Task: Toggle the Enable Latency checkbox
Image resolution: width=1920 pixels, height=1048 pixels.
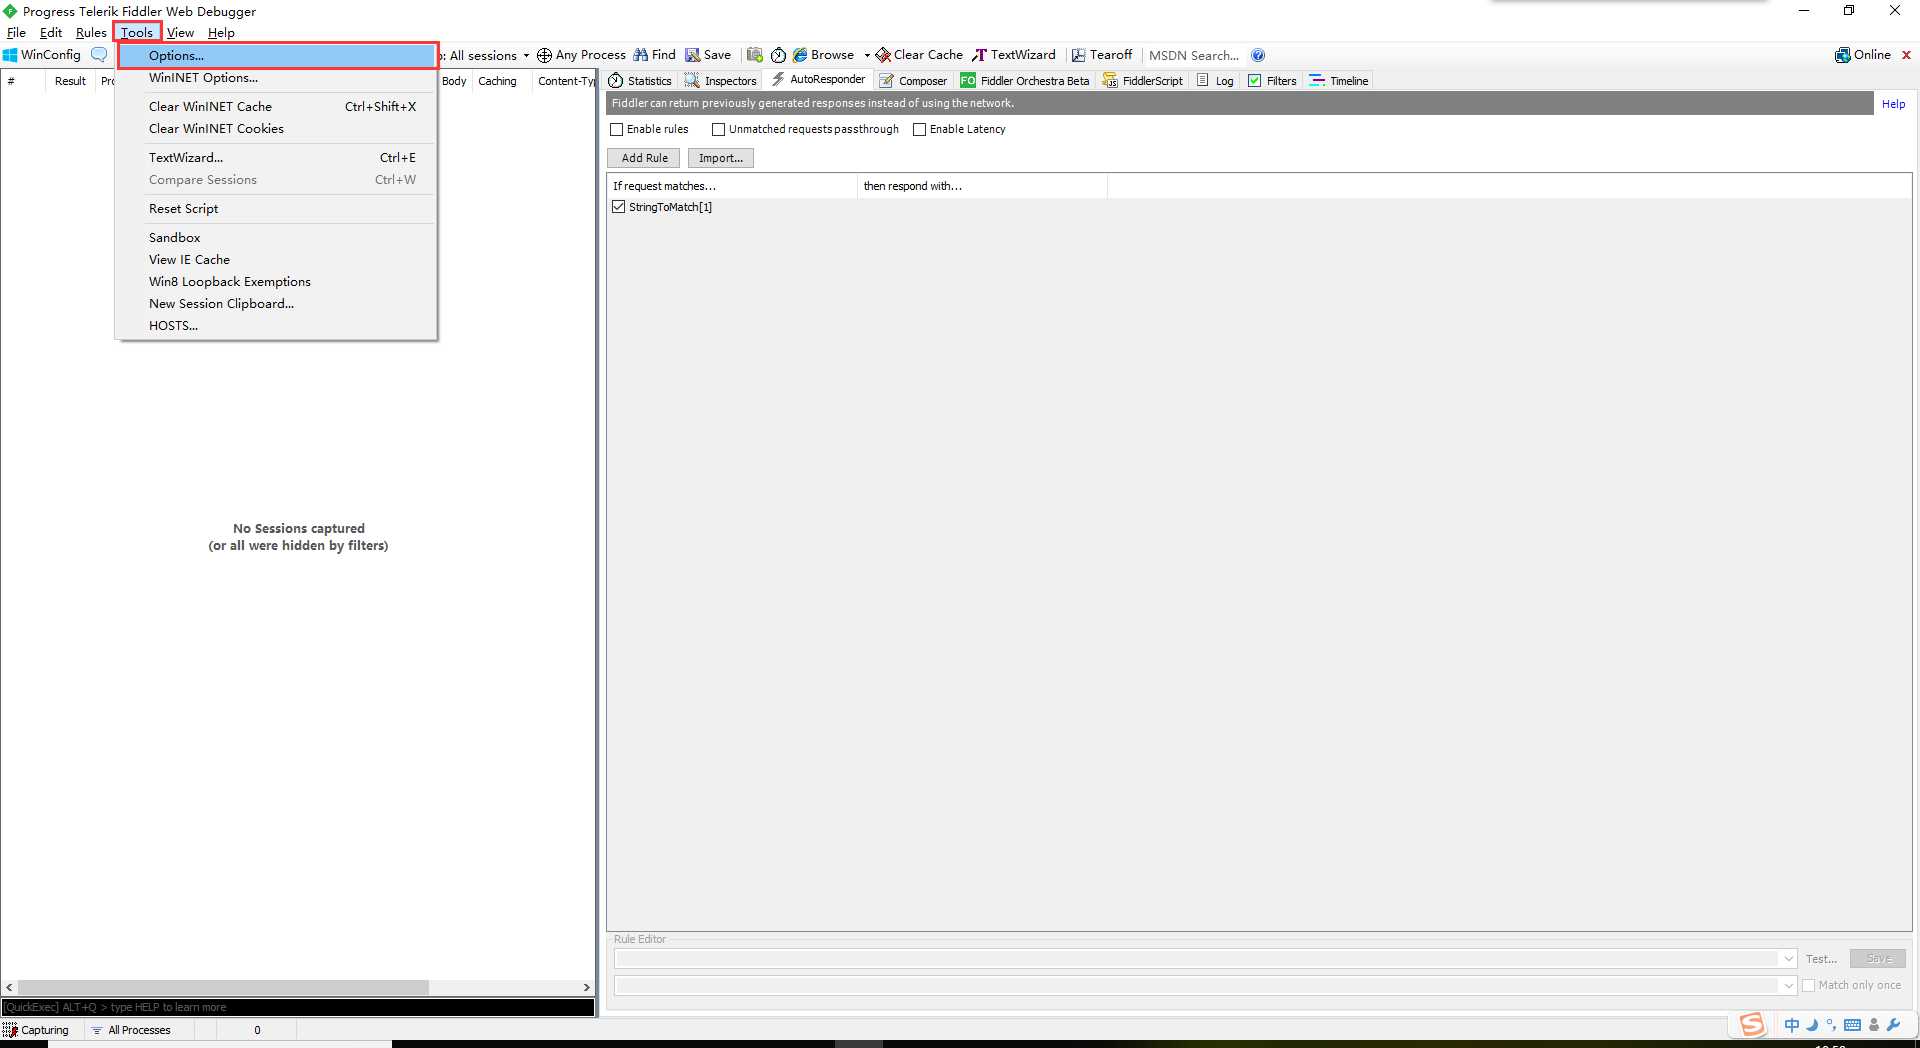Action: [x=919, y=129]
